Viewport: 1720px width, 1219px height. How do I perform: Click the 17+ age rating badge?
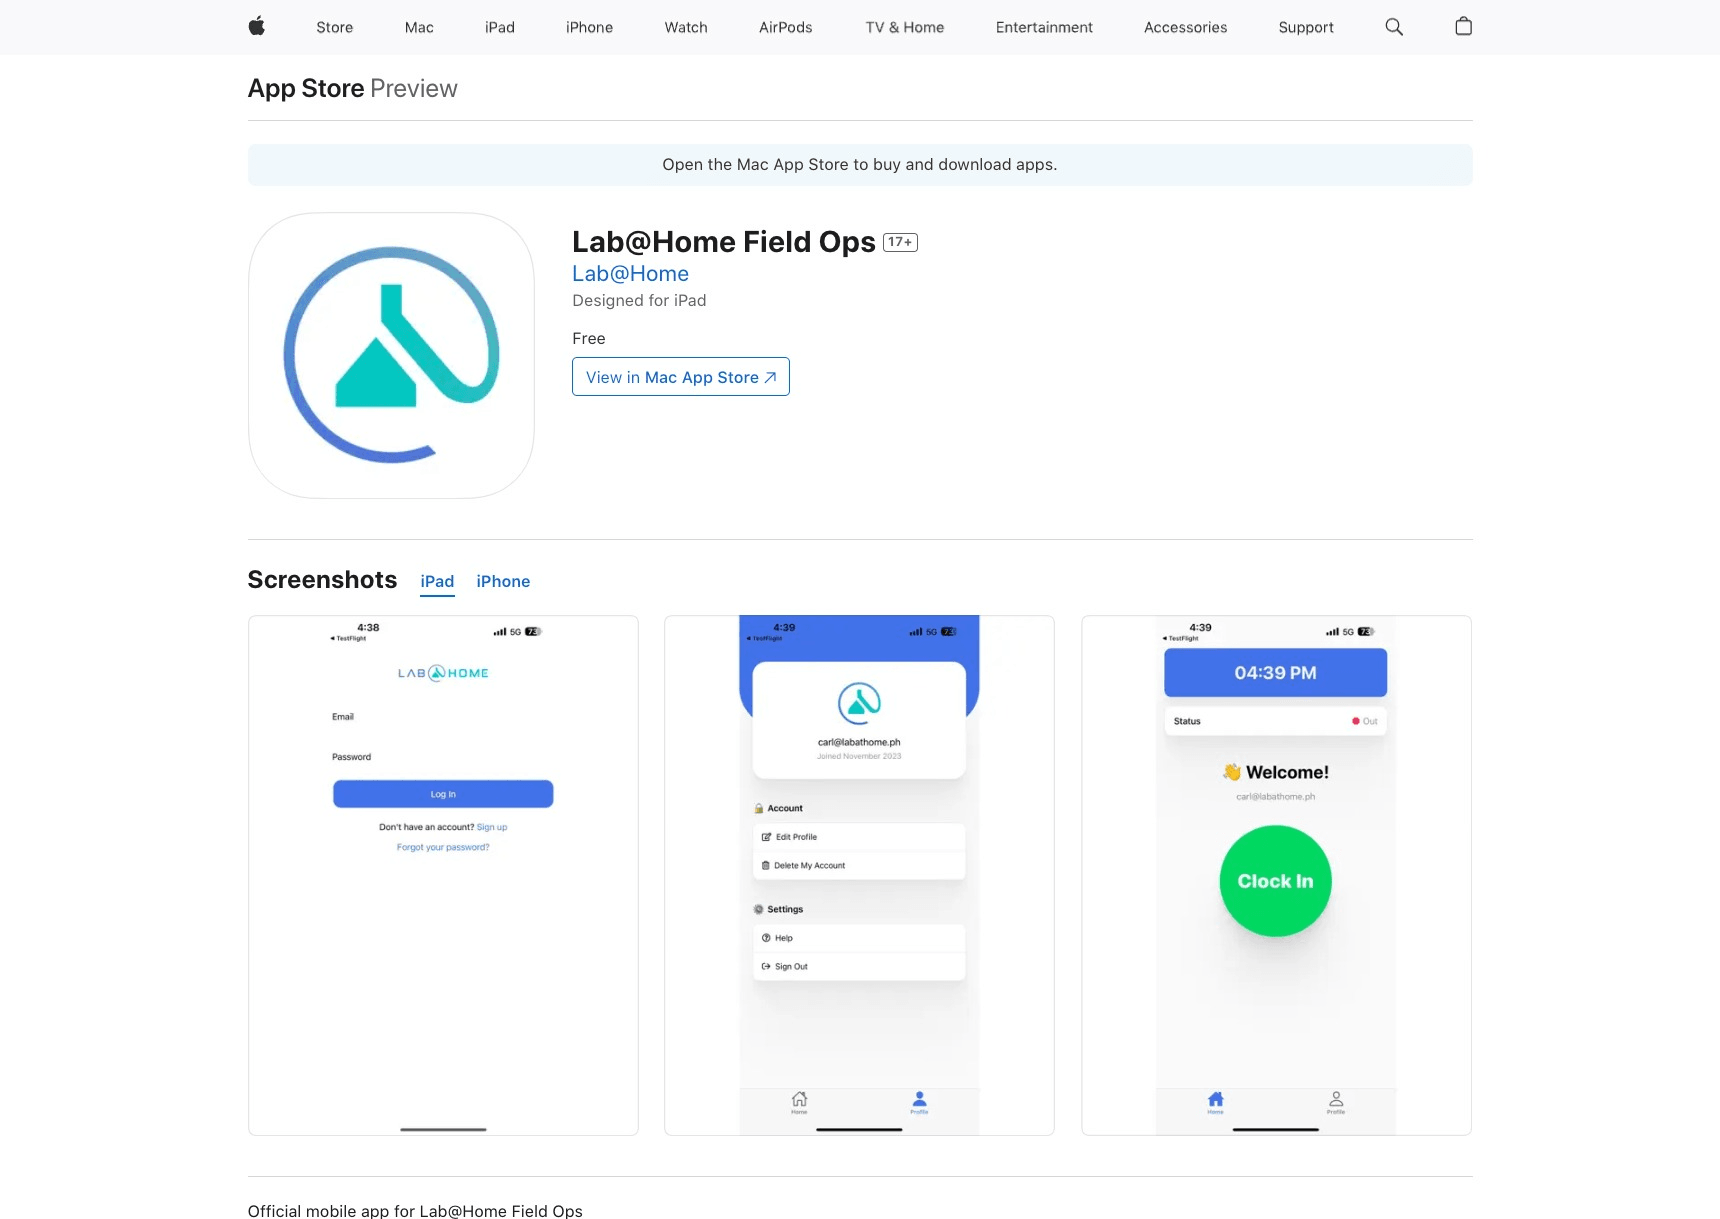pyautogui.click(x=900, y=242)
